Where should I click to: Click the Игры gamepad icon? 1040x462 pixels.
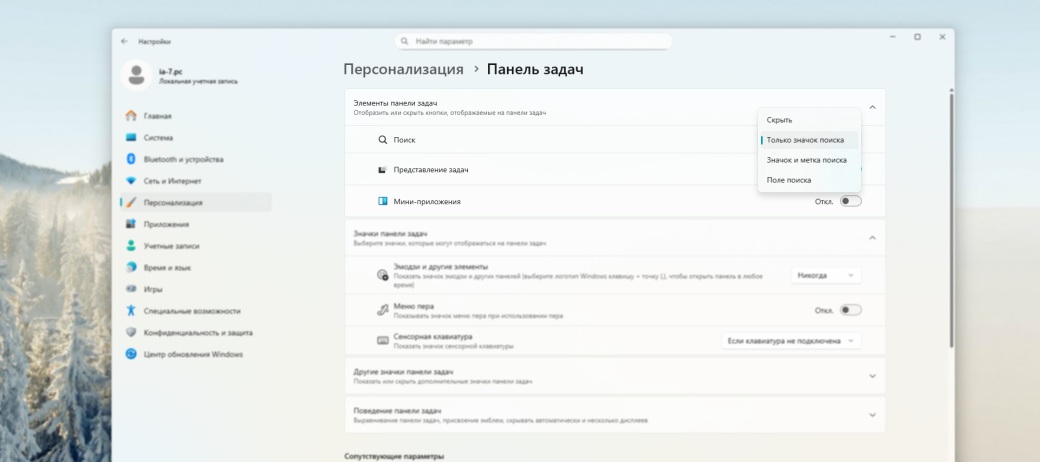pos(131,289)
